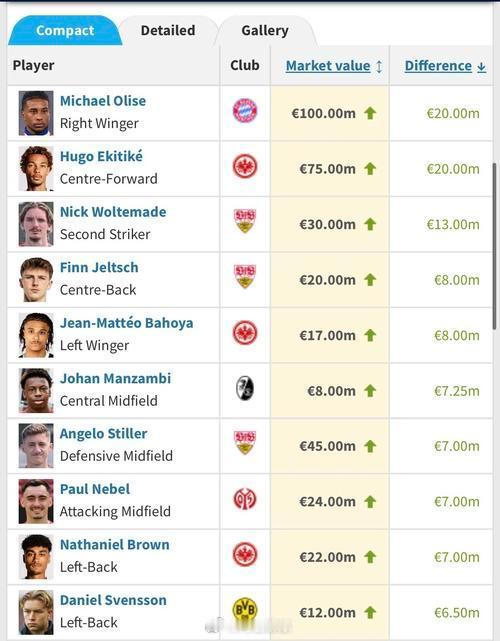The height and width of the screenshot is (641, 500).
Task: Select the Compact tab
Action: [65, 30]
